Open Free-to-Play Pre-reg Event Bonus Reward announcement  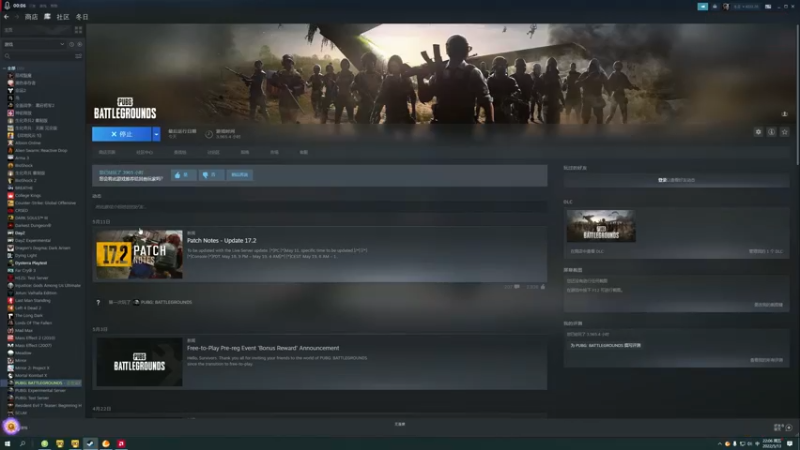pos(263,348)
